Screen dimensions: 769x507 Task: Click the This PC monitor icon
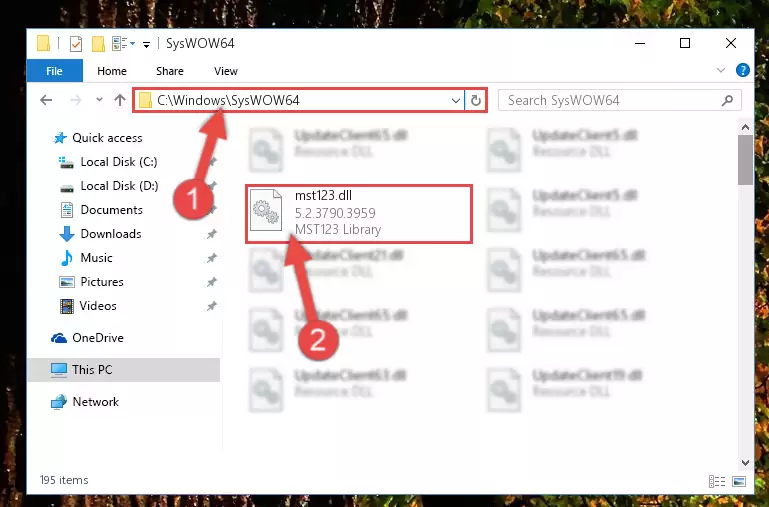pyautogui.click(x=59, y=370)
